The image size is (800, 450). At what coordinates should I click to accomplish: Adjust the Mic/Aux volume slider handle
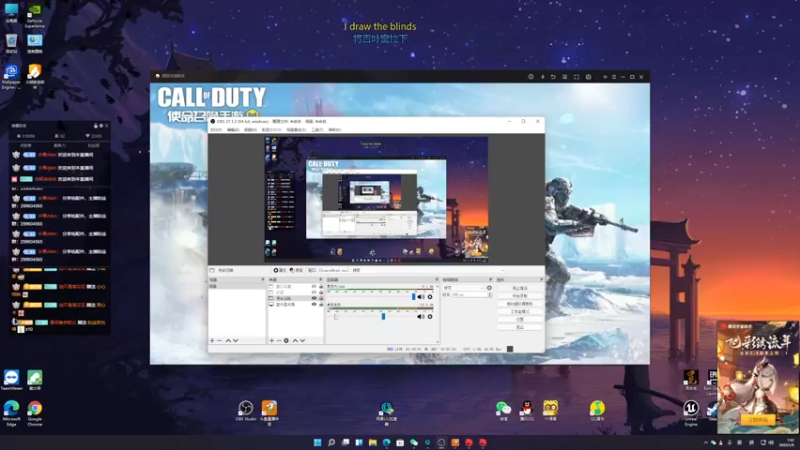tap(414, 296)
